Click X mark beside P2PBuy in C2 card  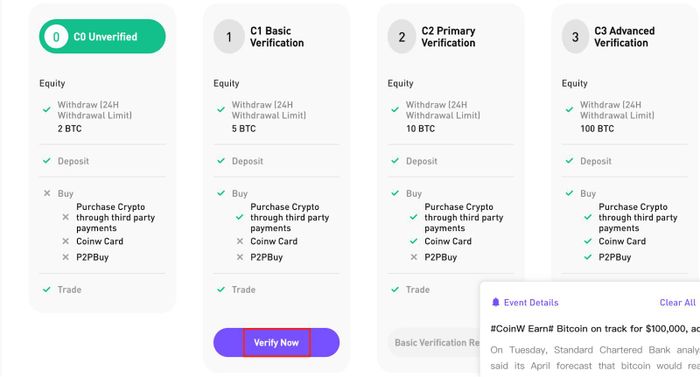(x=414, y=257)
